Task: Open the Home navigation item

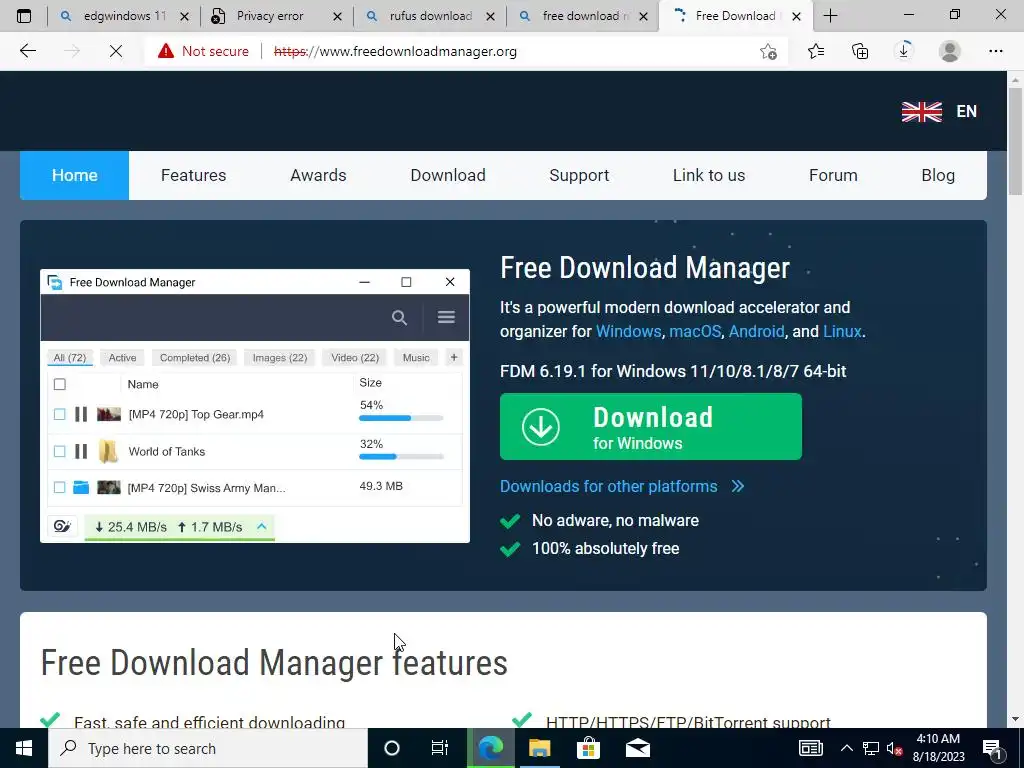Action: pos(74,175)
